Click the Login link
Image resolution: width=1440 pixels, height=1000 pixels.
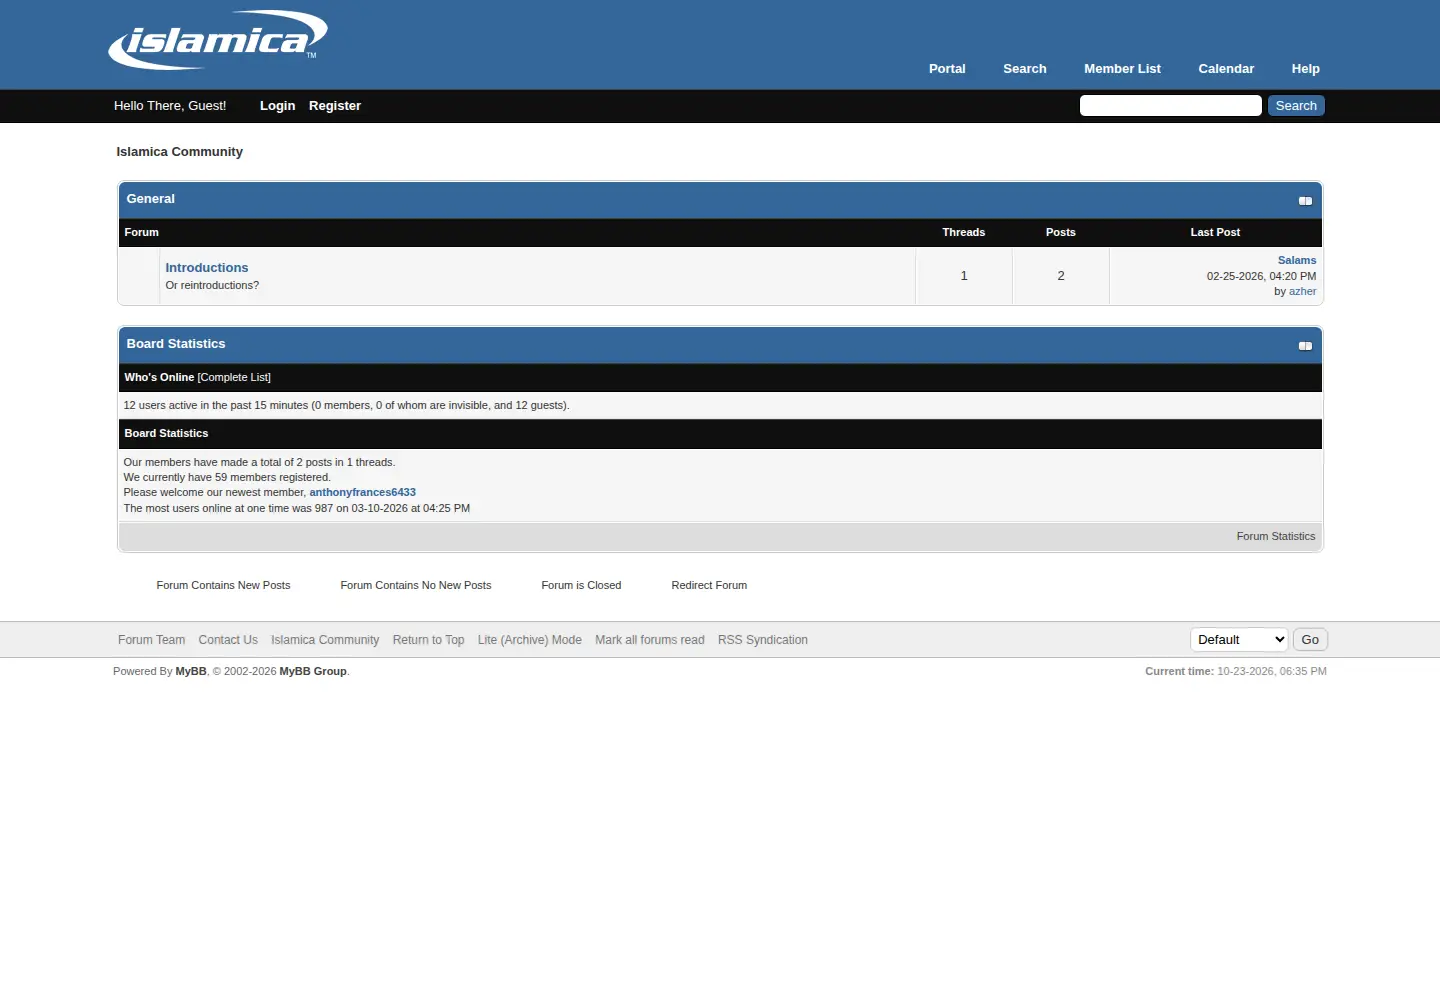click(277, 106)
